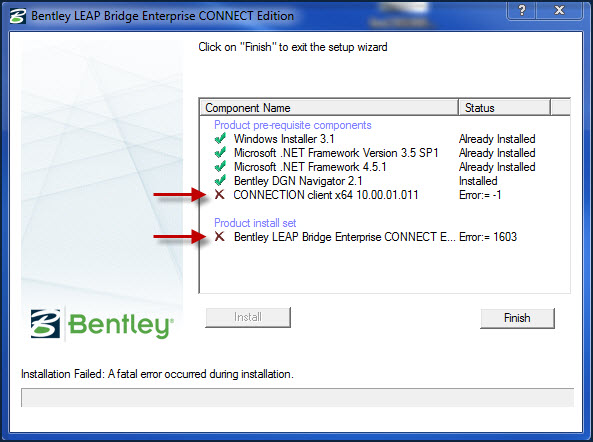Select the Product pre-requisite components group
The height and width of the screenshot is (442, 593).
[x=293, y=125]
